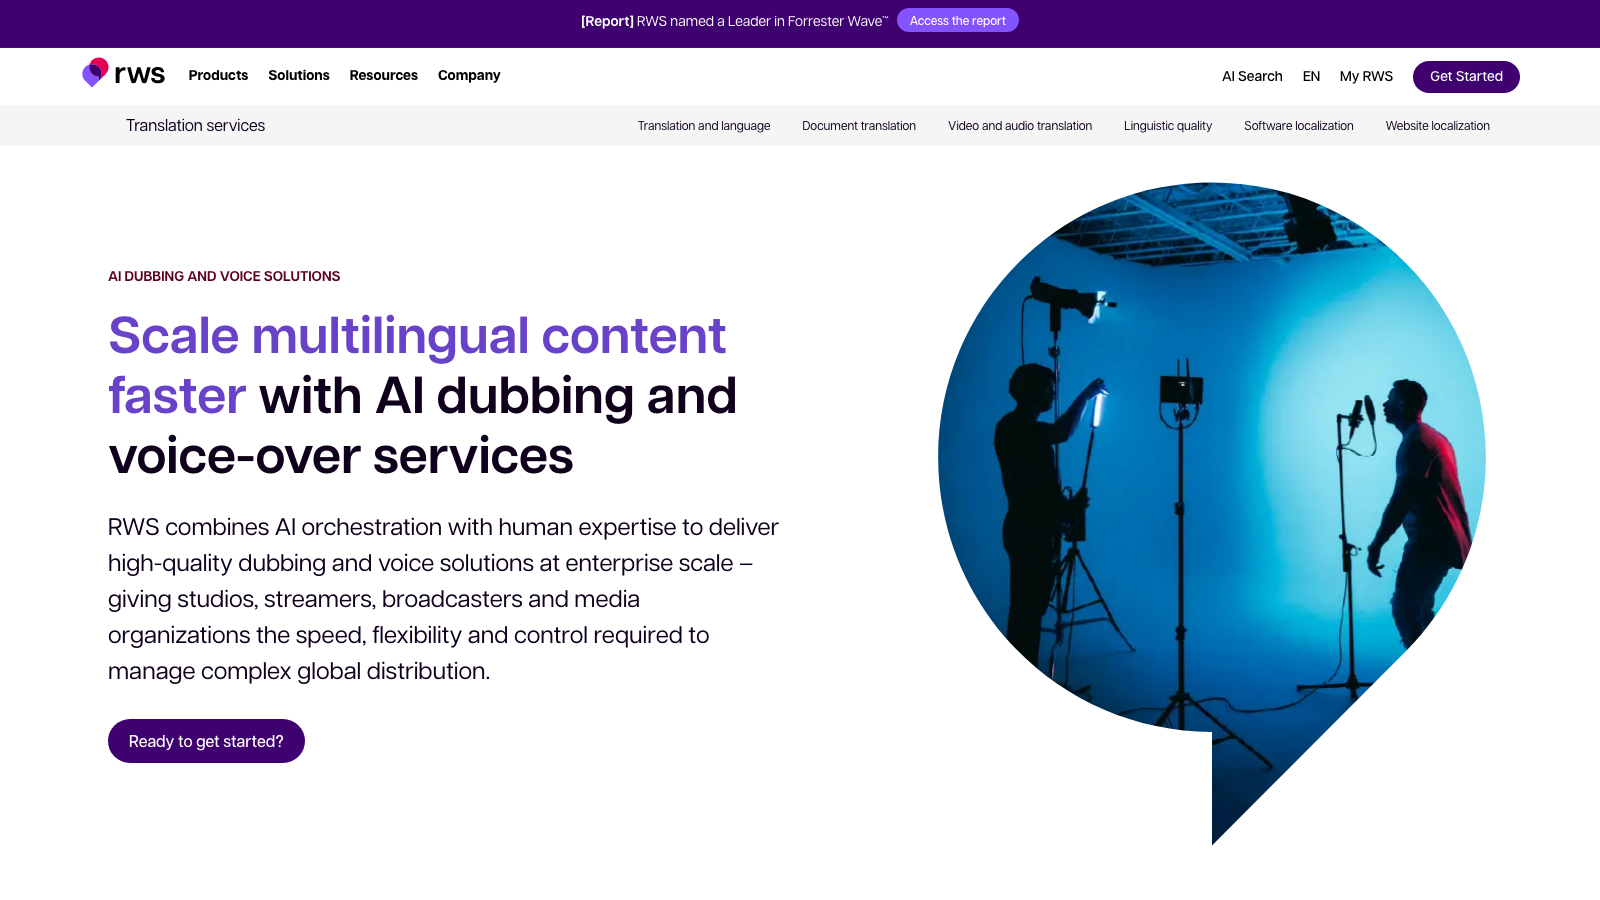Viewport: 1600px width, 900px height.
Task: Click the Forrester Wave report banner text
Action: [734, 21]
